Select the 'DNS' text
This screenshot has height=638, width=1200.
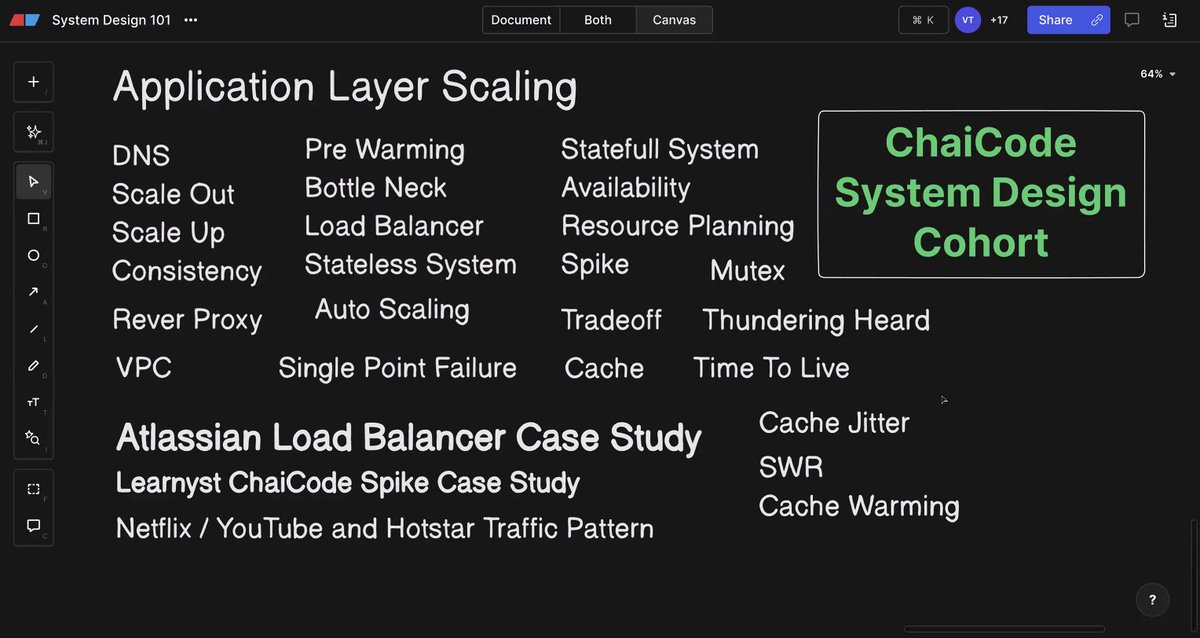coord(141,156)
